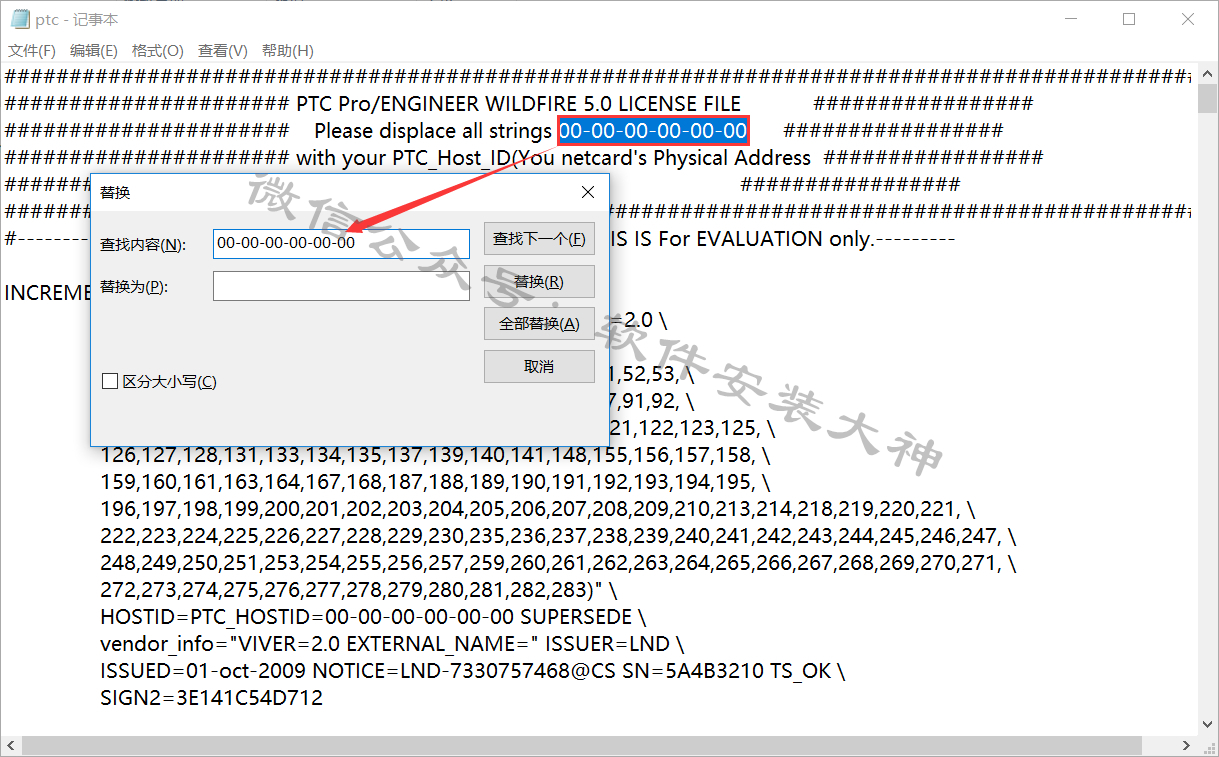Image resolution: width=1219 pixels, height=757 pixels.
Task: Minimize the ptc Notepad window
Action: pos(1071,19)
